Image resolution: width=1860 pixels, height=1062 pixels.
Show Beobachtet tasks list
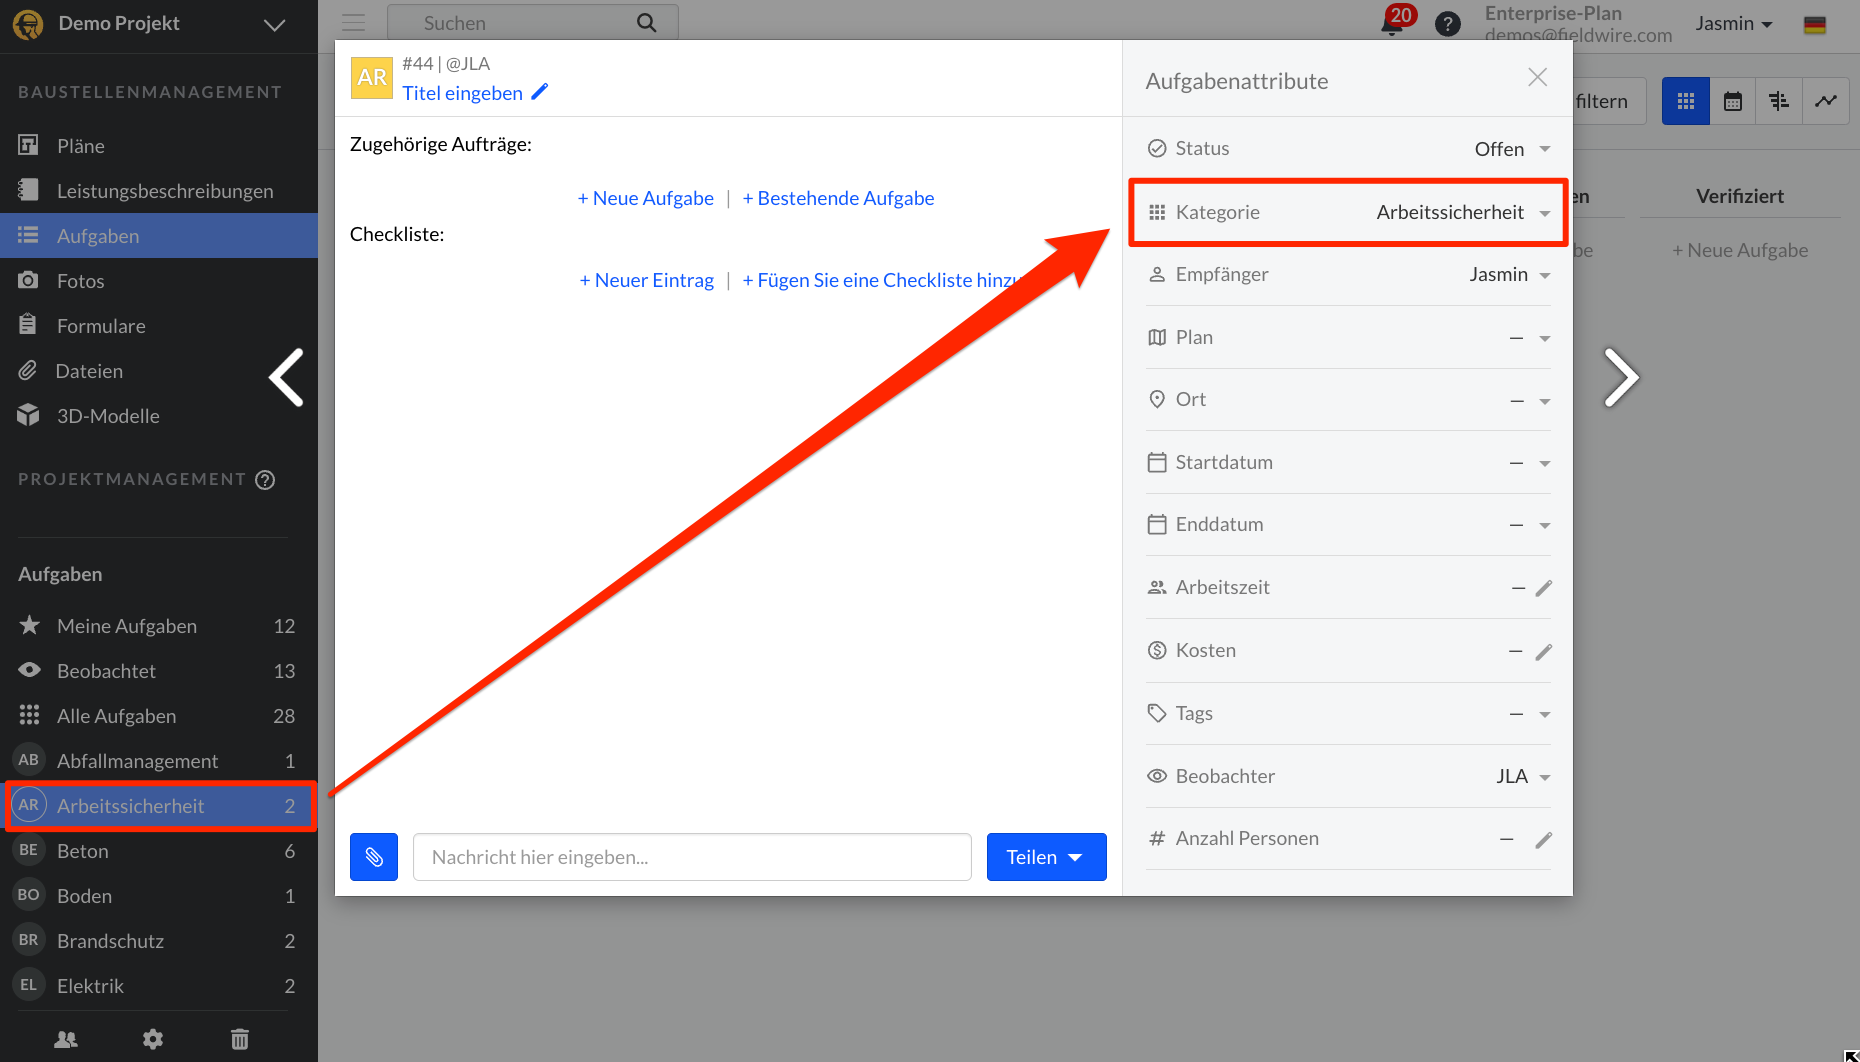tap(159, 671)
